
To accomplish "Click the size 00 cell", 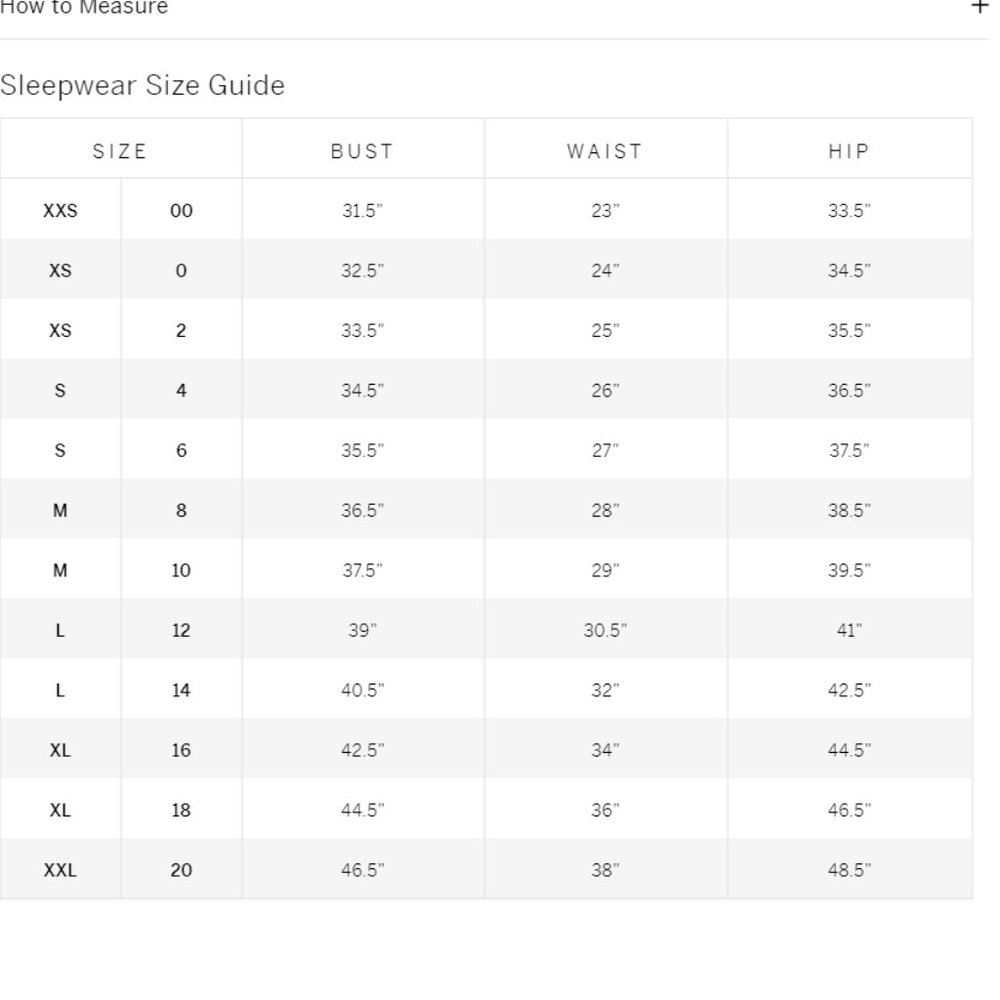I will [x=181, y=210].
